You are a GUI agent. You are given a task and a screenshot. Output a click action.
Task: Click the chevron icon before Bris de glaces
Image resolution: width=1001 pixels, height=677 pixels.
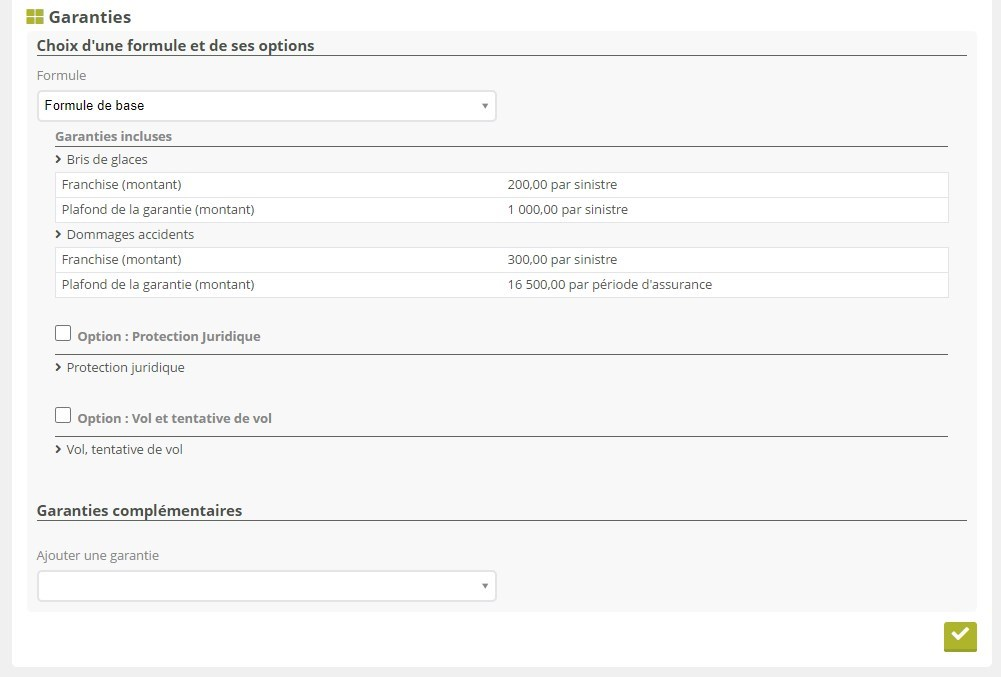(x=59, y=159)
